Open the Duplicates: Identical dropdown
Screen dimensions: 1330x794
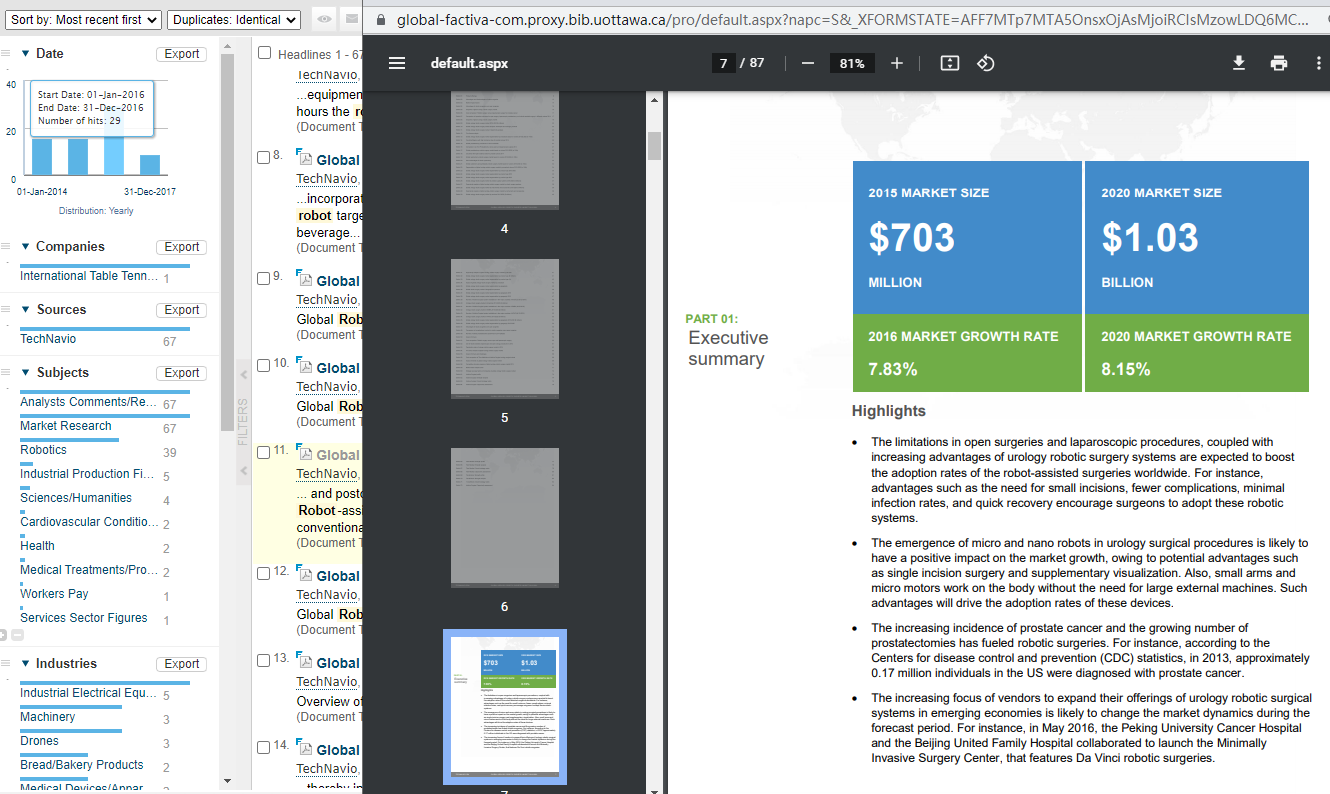234,20
